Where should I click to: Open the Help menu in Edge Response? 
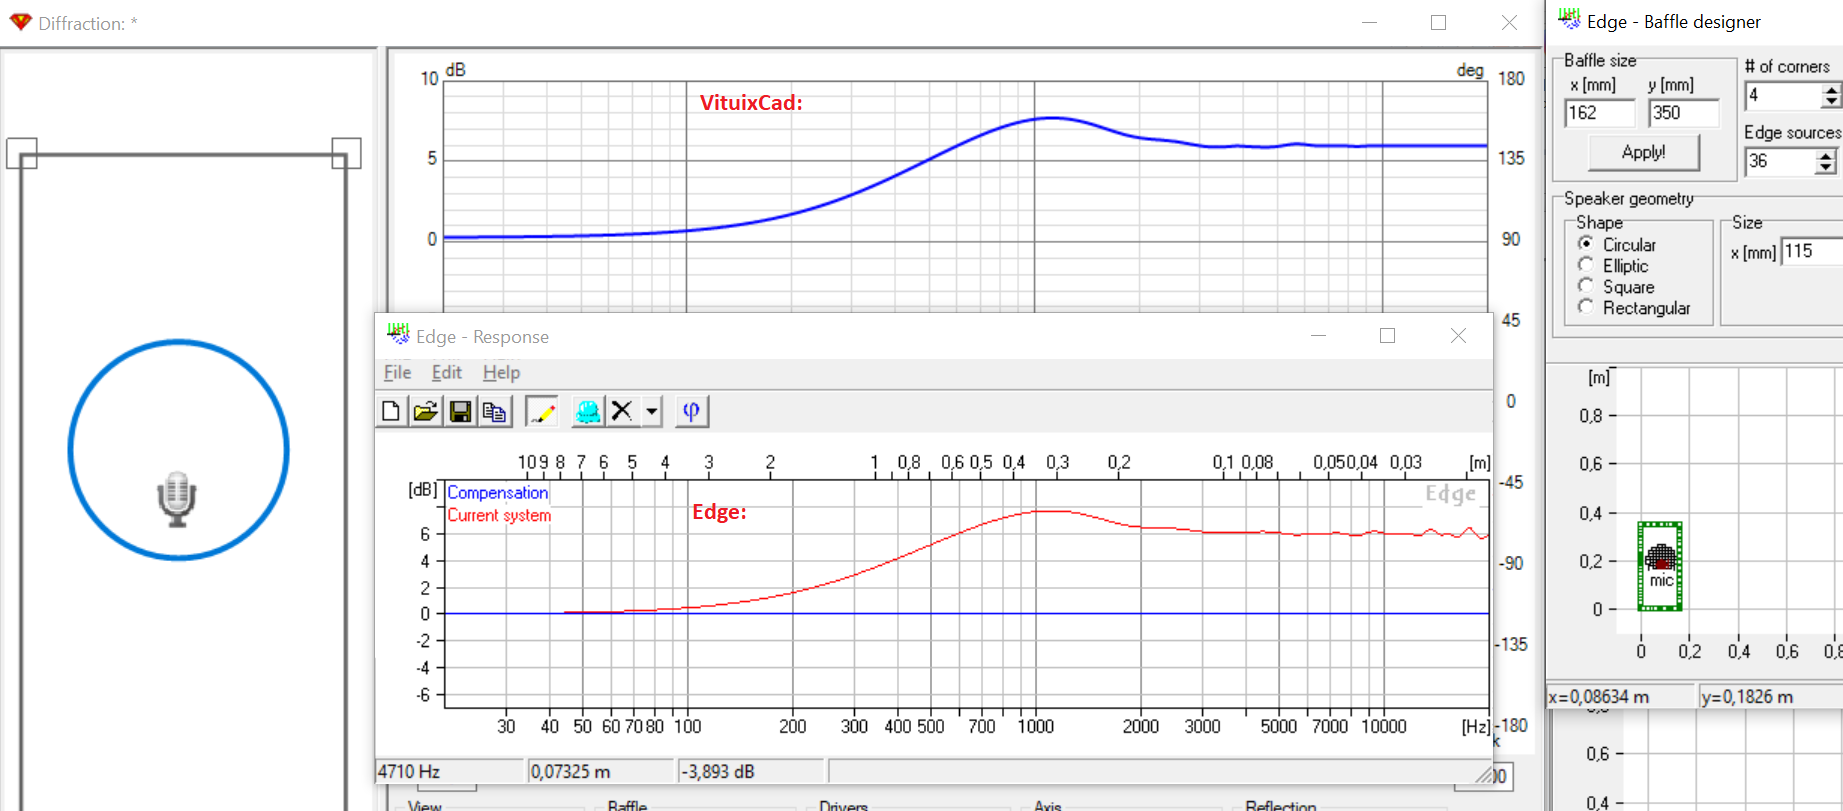501,372
